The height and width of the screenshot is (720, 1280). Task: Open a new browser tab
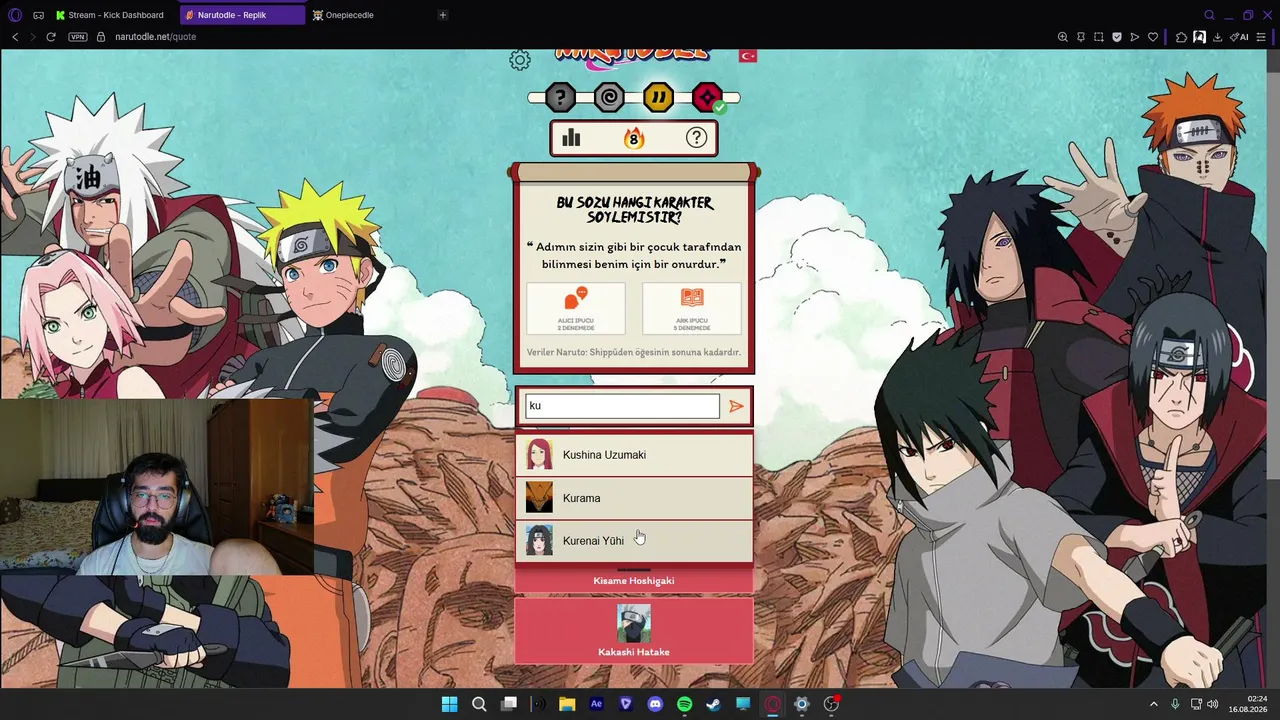click(x=443, y=15)
